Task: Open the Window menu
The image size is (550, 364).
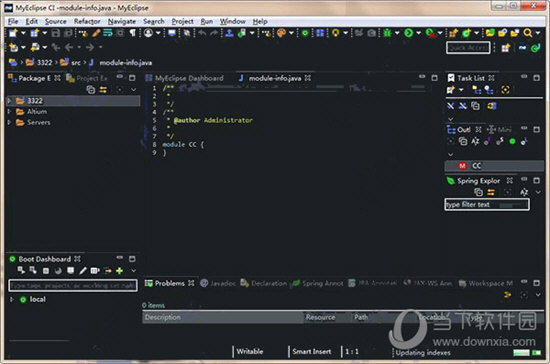Action: [x=233, y=21]
